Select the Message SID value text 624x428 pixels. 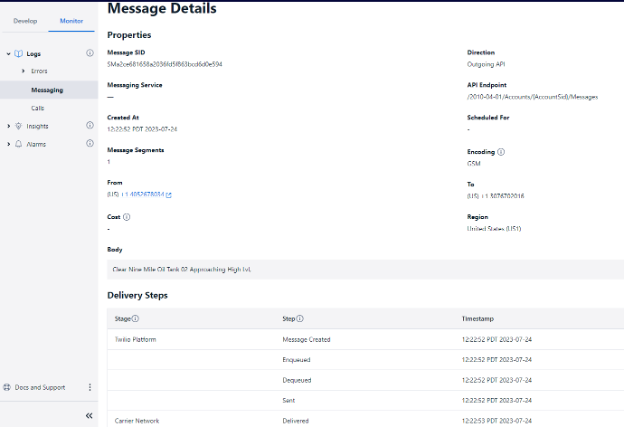165,64
